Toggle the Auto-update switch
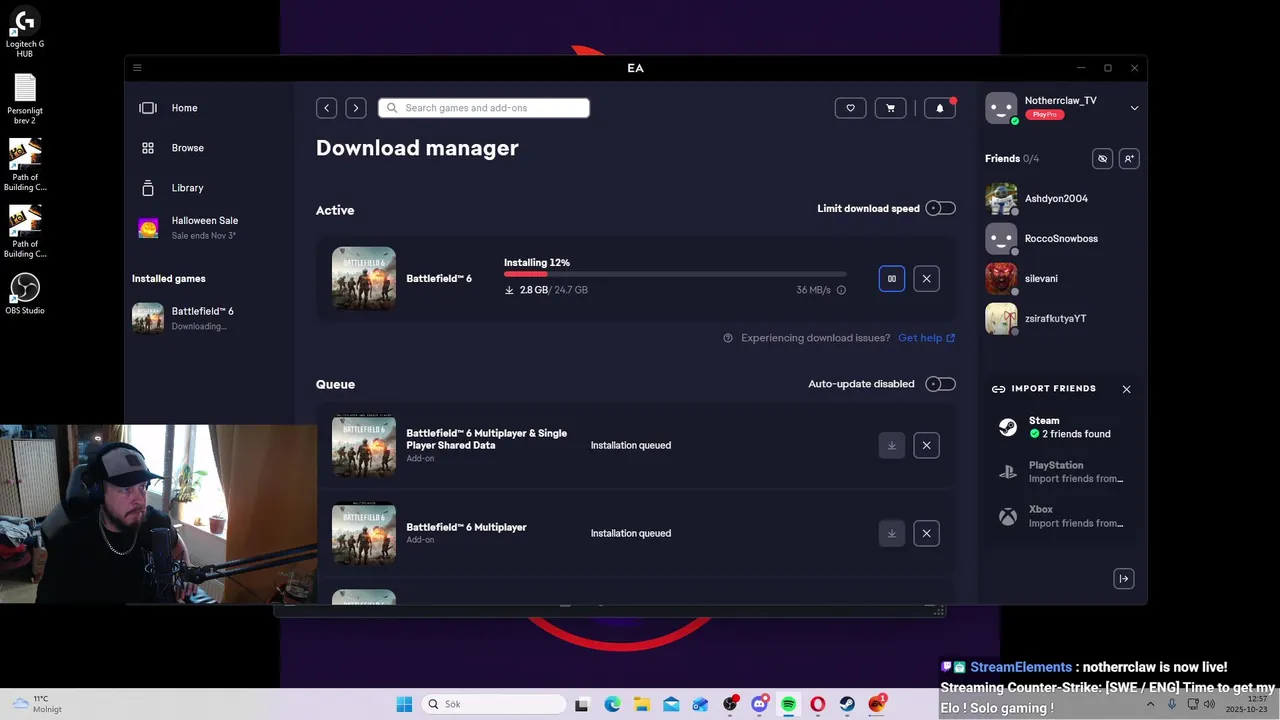Viewport: 1280px width, 720px height. (x=940, y=384)
